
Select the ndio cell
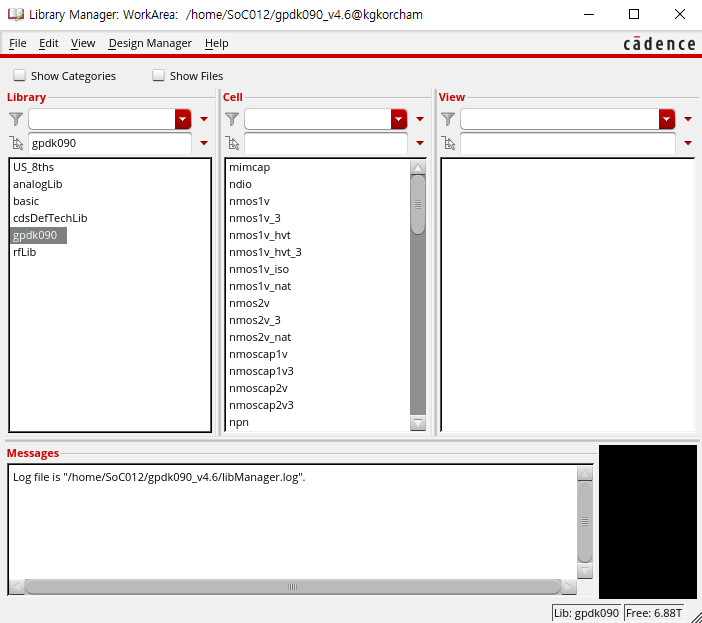tap(240, 184)
